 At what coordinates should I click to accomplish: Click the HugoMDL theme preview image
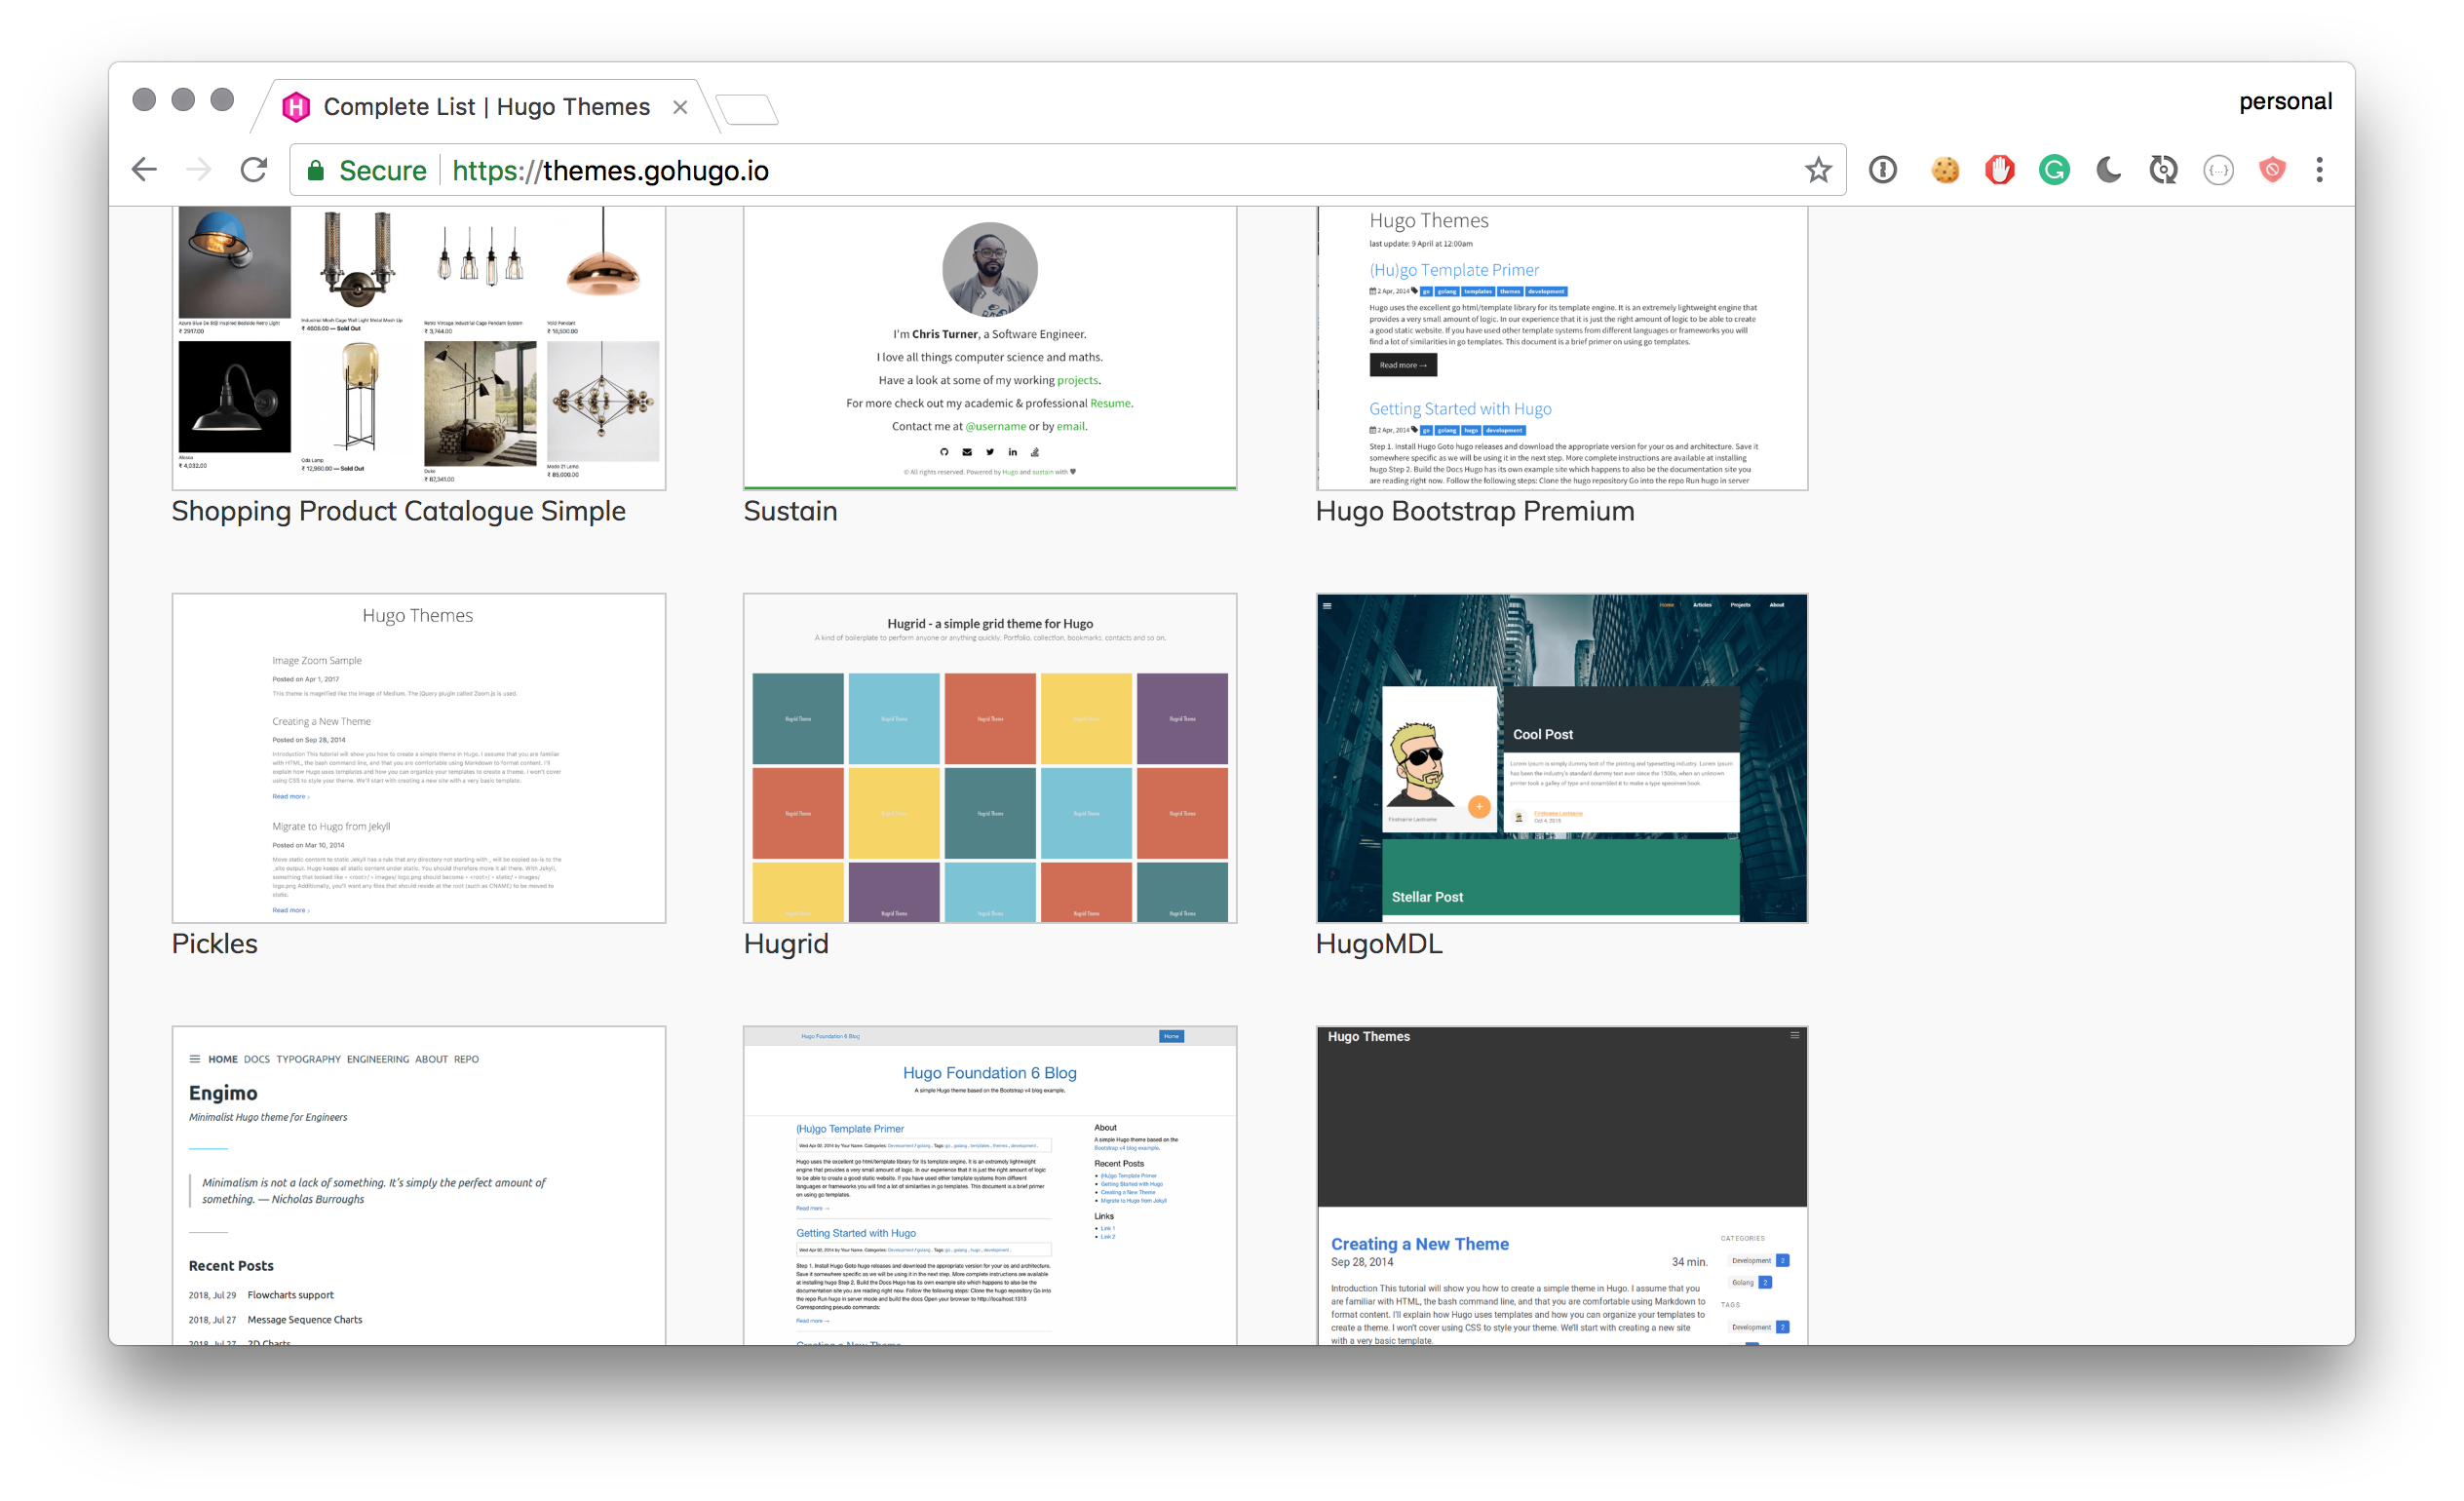(x=1562, y=758)
